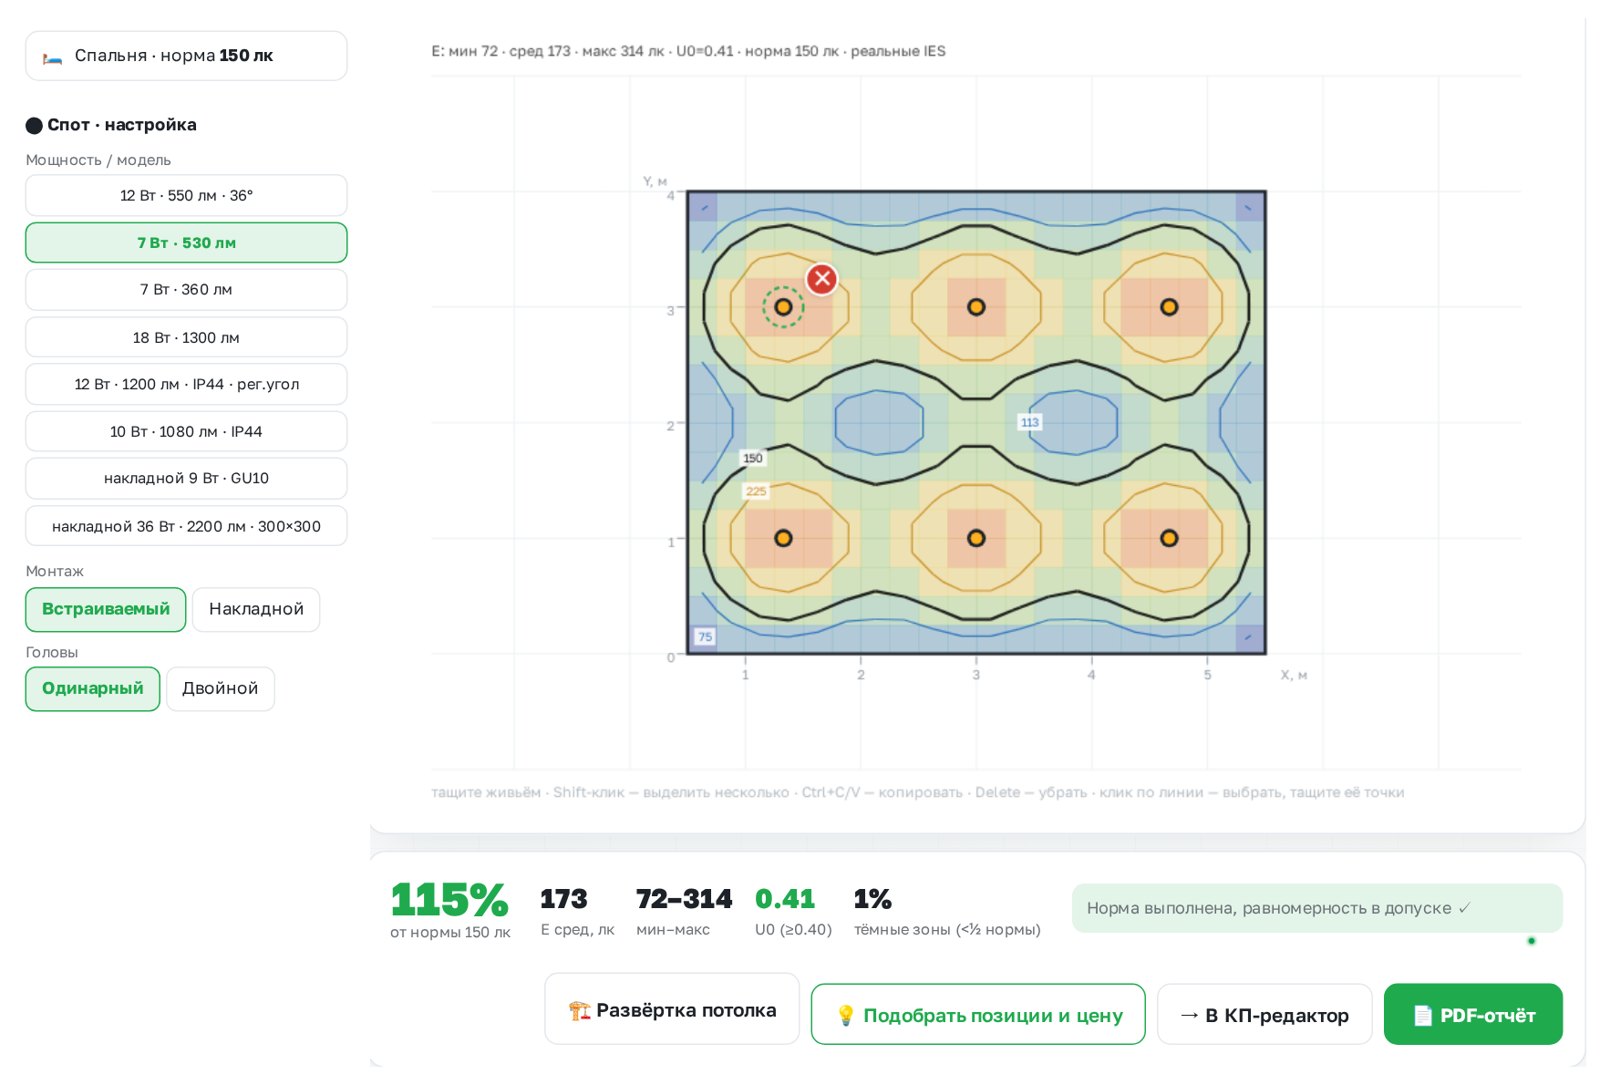This screenshot has height=1085, width=1600.
Task: Click the blue low-light contour at plot center-left
Action: pyautogui.click(x=879, y=423)
